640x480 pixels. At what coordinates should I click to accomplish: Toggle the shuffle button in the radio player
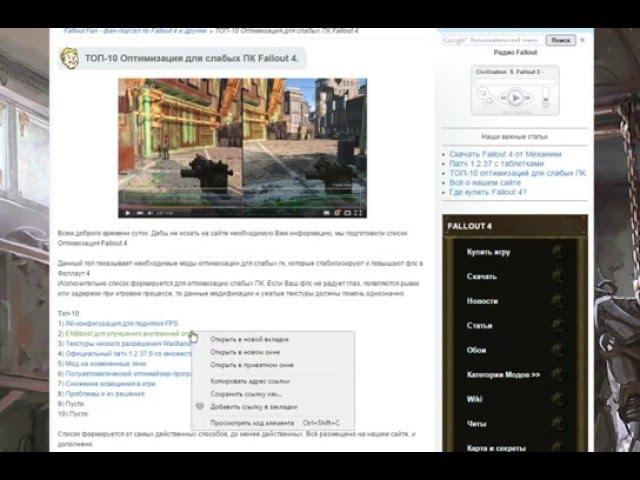pyautogui.click(x=489, y=100)
